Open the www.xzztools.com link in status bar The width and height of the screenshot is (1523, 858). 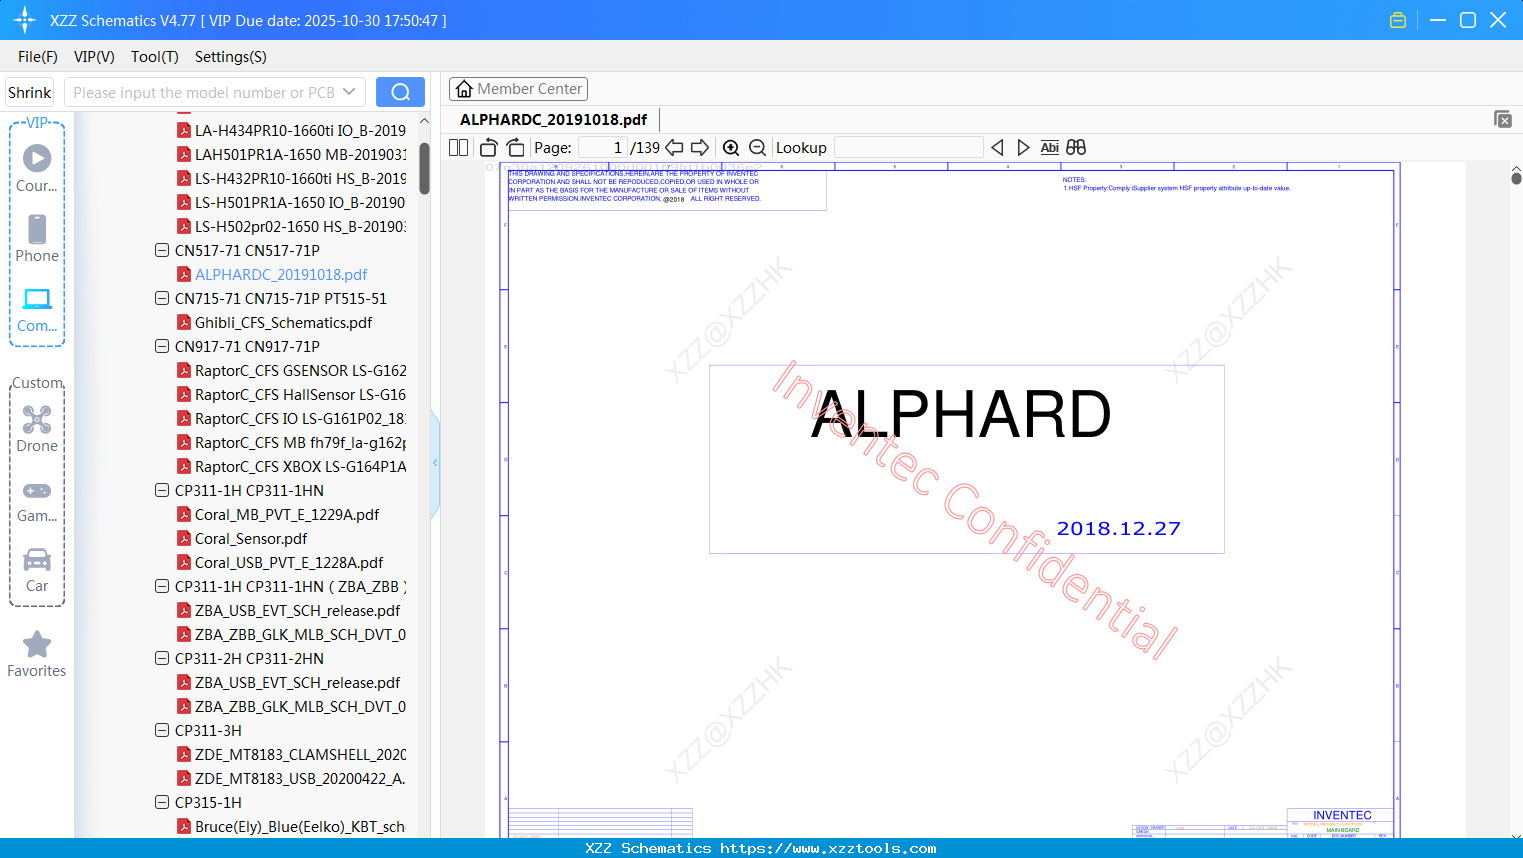(x=828, y=848)
